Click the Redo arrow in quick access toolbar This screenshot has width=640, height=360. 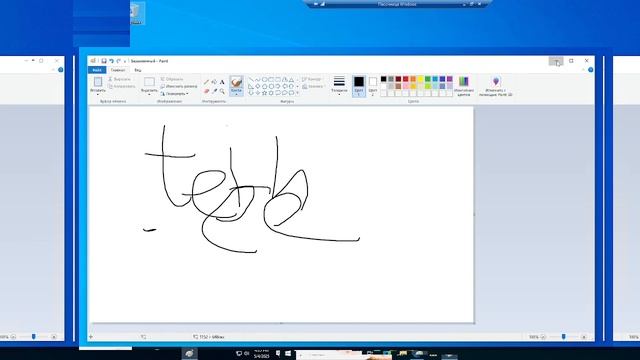[118, 61]
